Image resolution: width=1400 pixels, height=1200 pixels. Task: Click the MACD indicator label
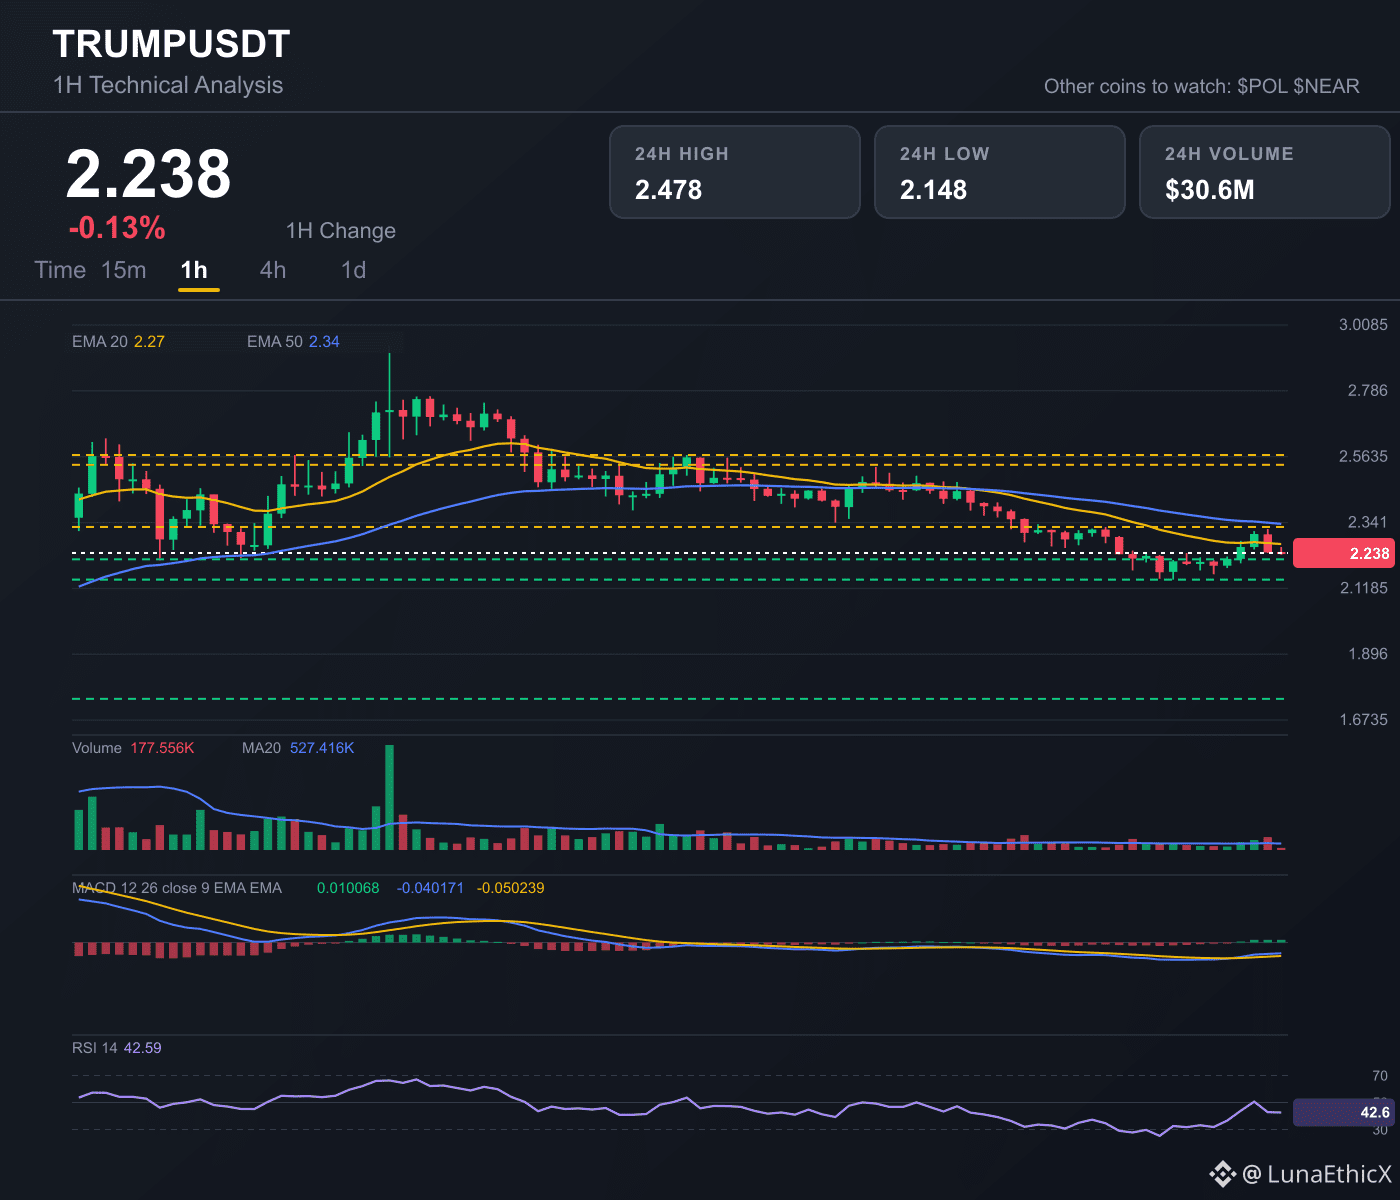(177, 888)
